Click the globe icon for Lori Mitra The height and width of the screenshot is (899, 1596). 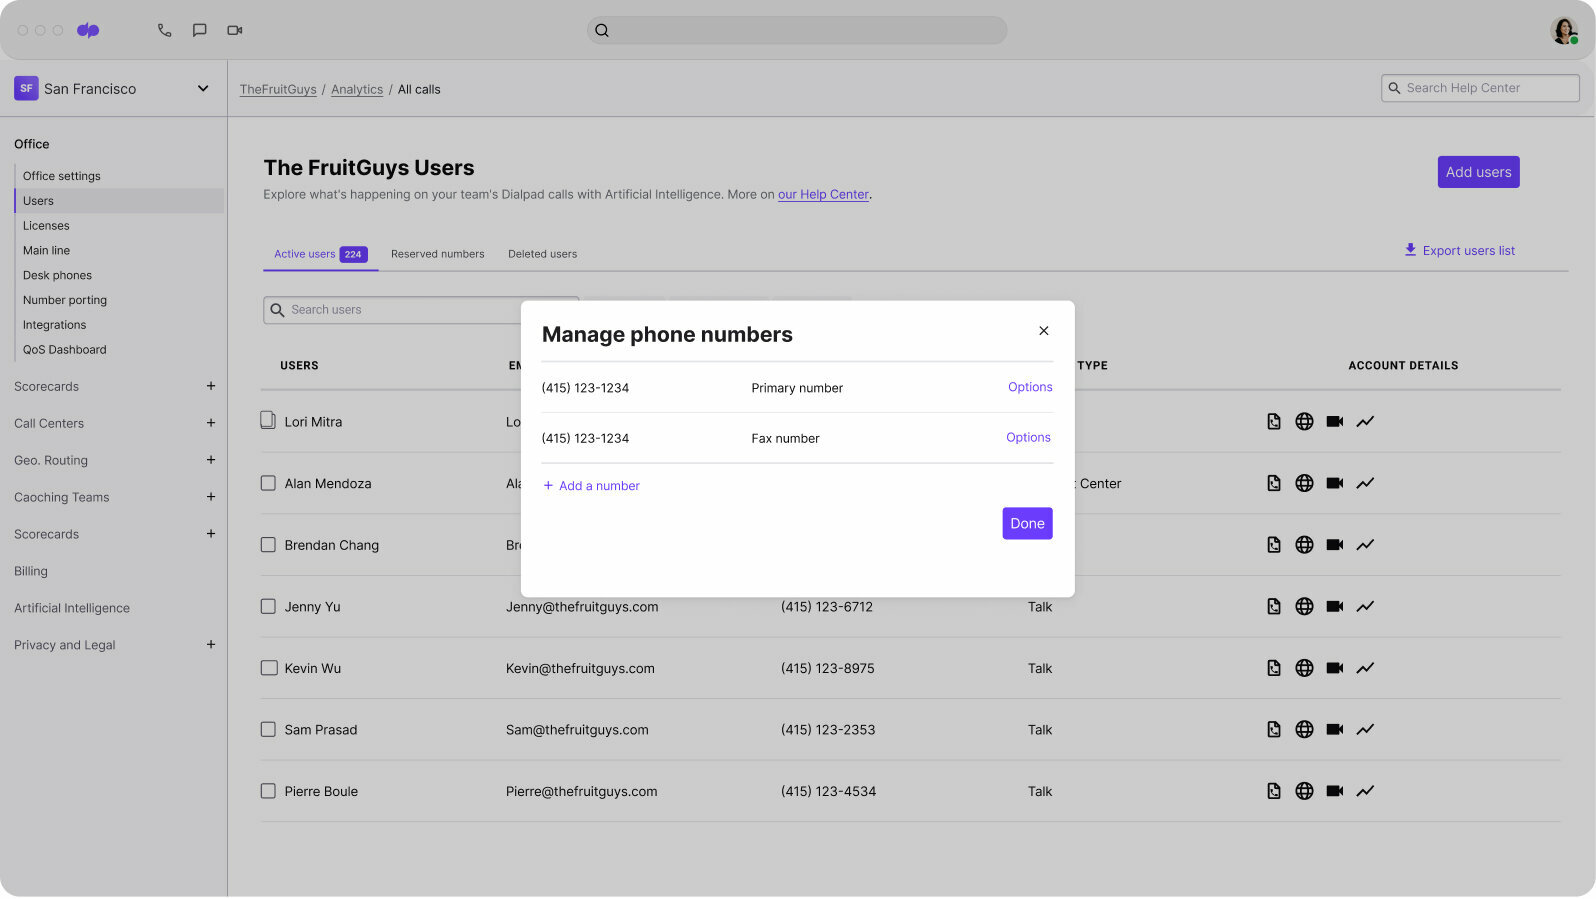[x=1304, y=422]
